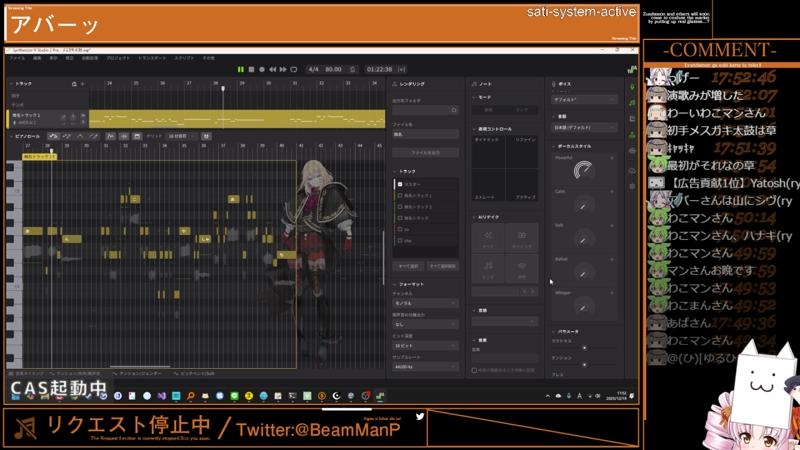Click the select all tracks button
This screenshot has width=800, height=450.
point(408,267)
